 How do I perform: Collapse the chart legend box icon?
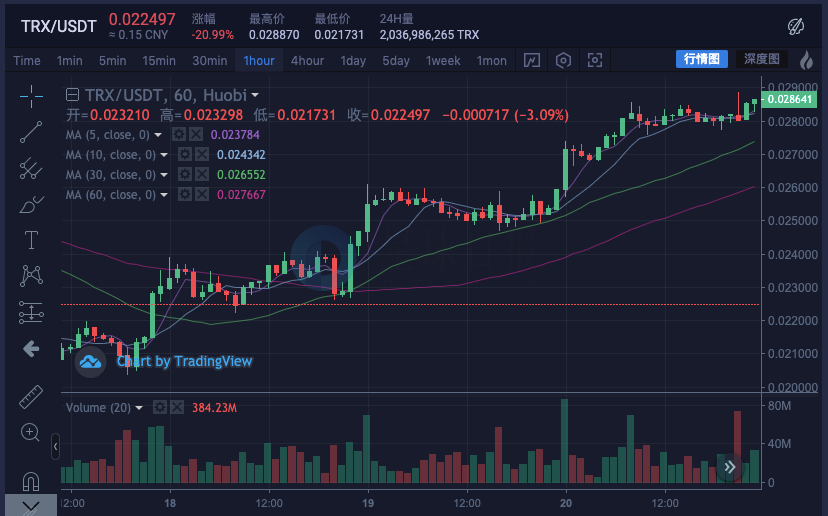click(72, 95)
